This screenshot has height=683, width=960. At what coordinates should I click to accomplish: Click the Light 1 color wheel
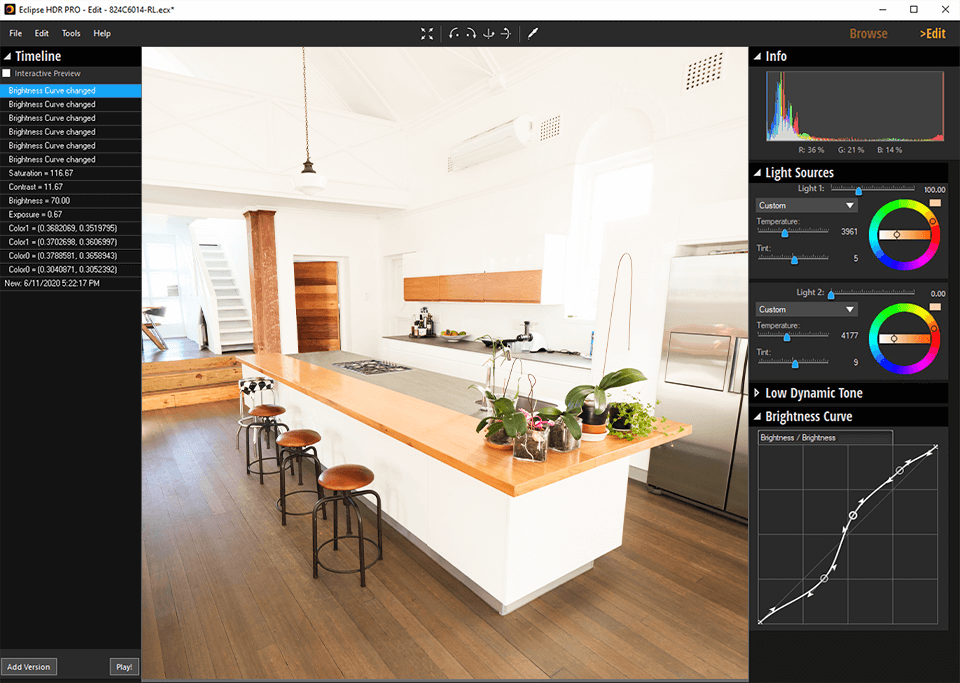[904, 234]
